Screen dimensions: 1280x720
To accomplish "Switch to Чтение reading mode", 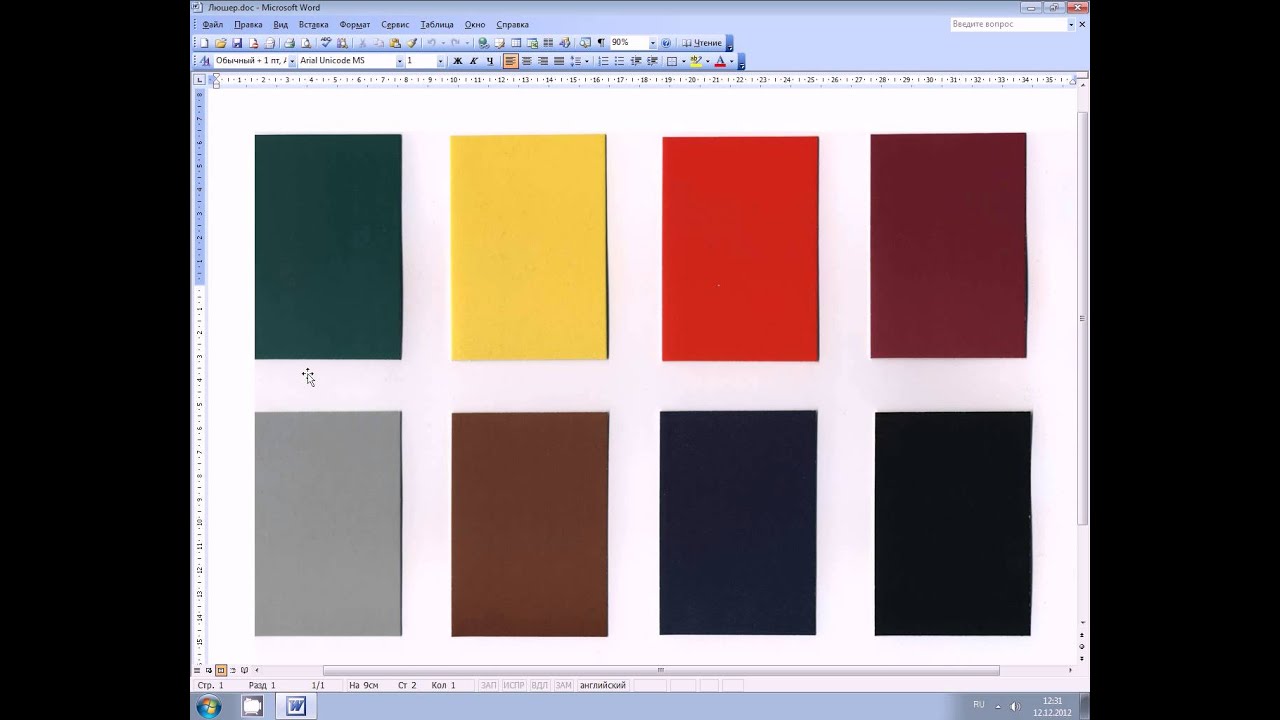I will tap(701, 43).
